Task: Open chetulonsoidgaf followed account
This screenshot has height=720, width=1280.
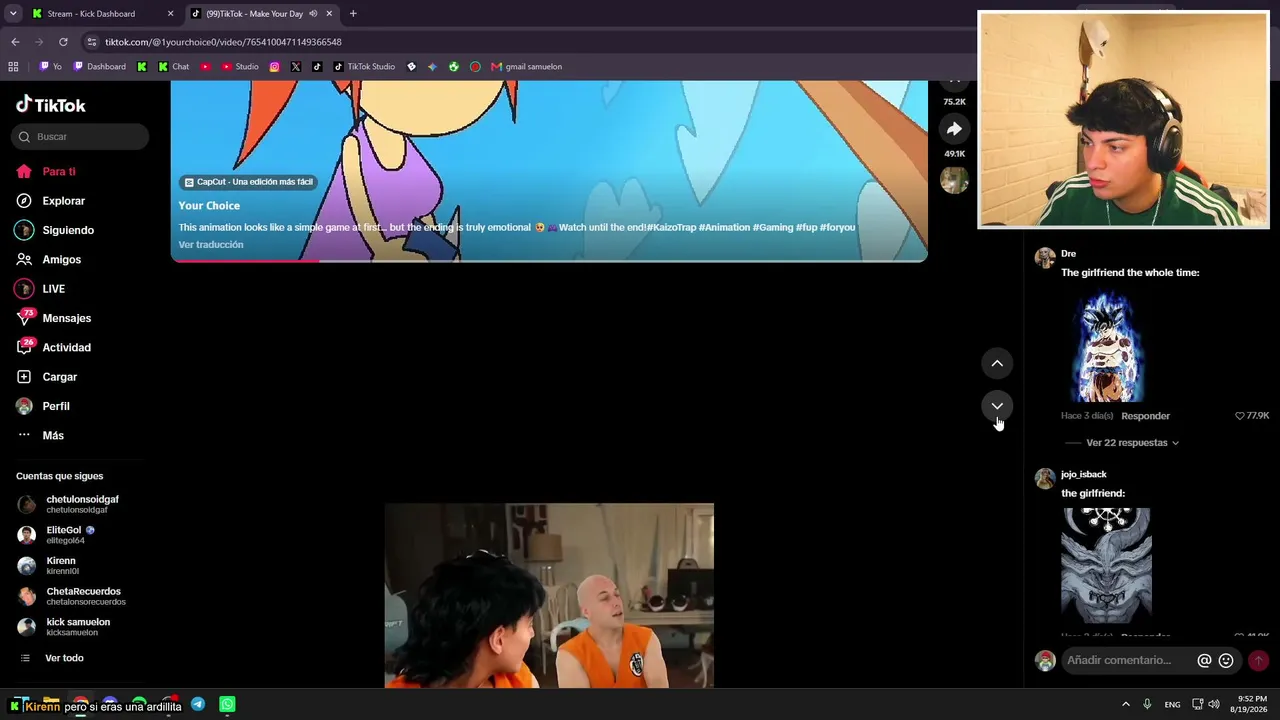Action: [68, 504]
